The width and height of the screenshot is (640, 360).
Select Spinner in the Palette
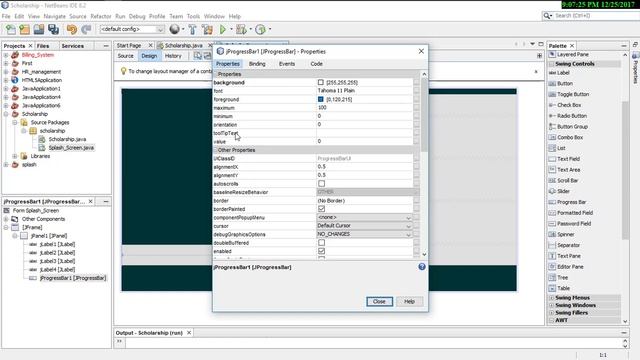(565, 234)
